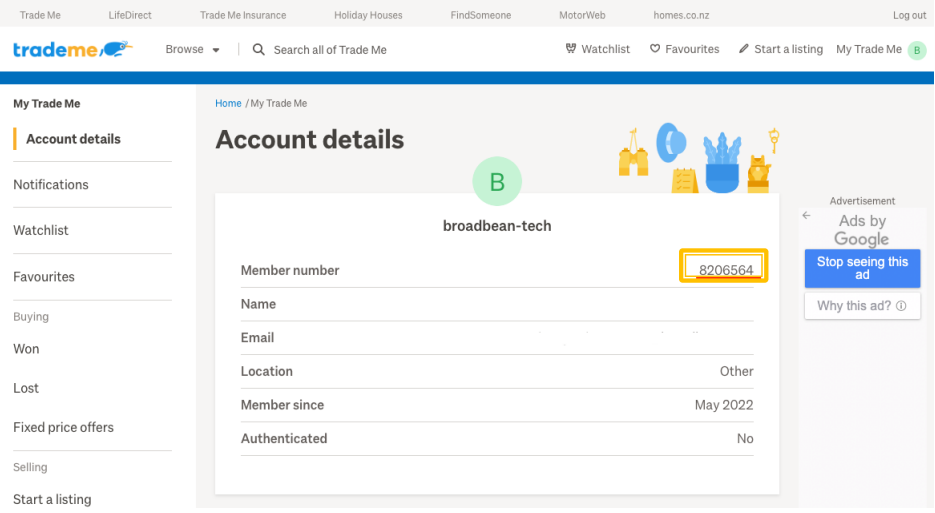
Task: Open the Holiday Houses link
Action: click(x=368, y=15)
